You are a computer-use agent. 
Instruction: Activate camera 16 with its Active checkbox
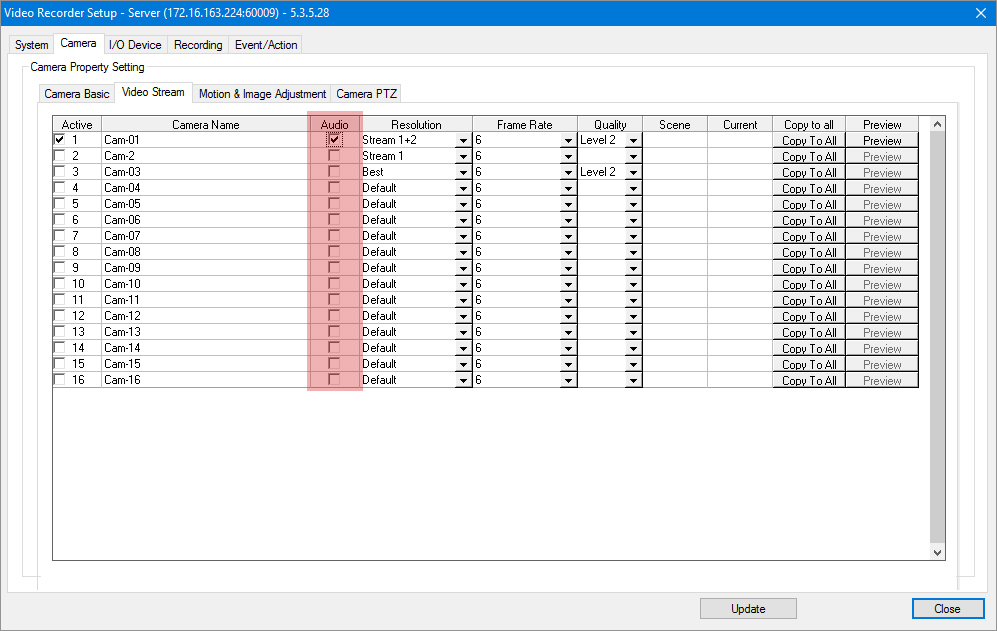click(60, 380)
